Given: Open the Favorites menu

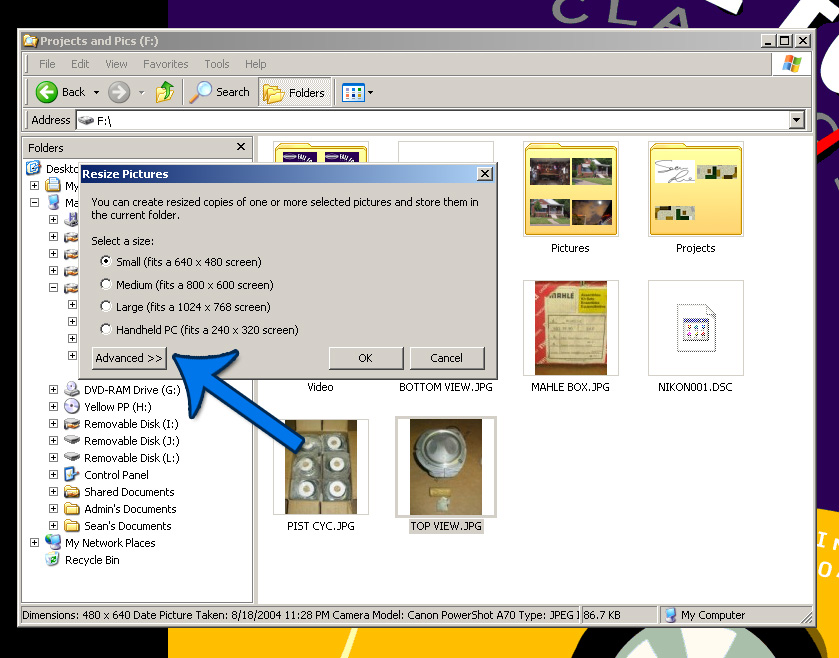Looking at the screenshot, I should click(166, 64).
